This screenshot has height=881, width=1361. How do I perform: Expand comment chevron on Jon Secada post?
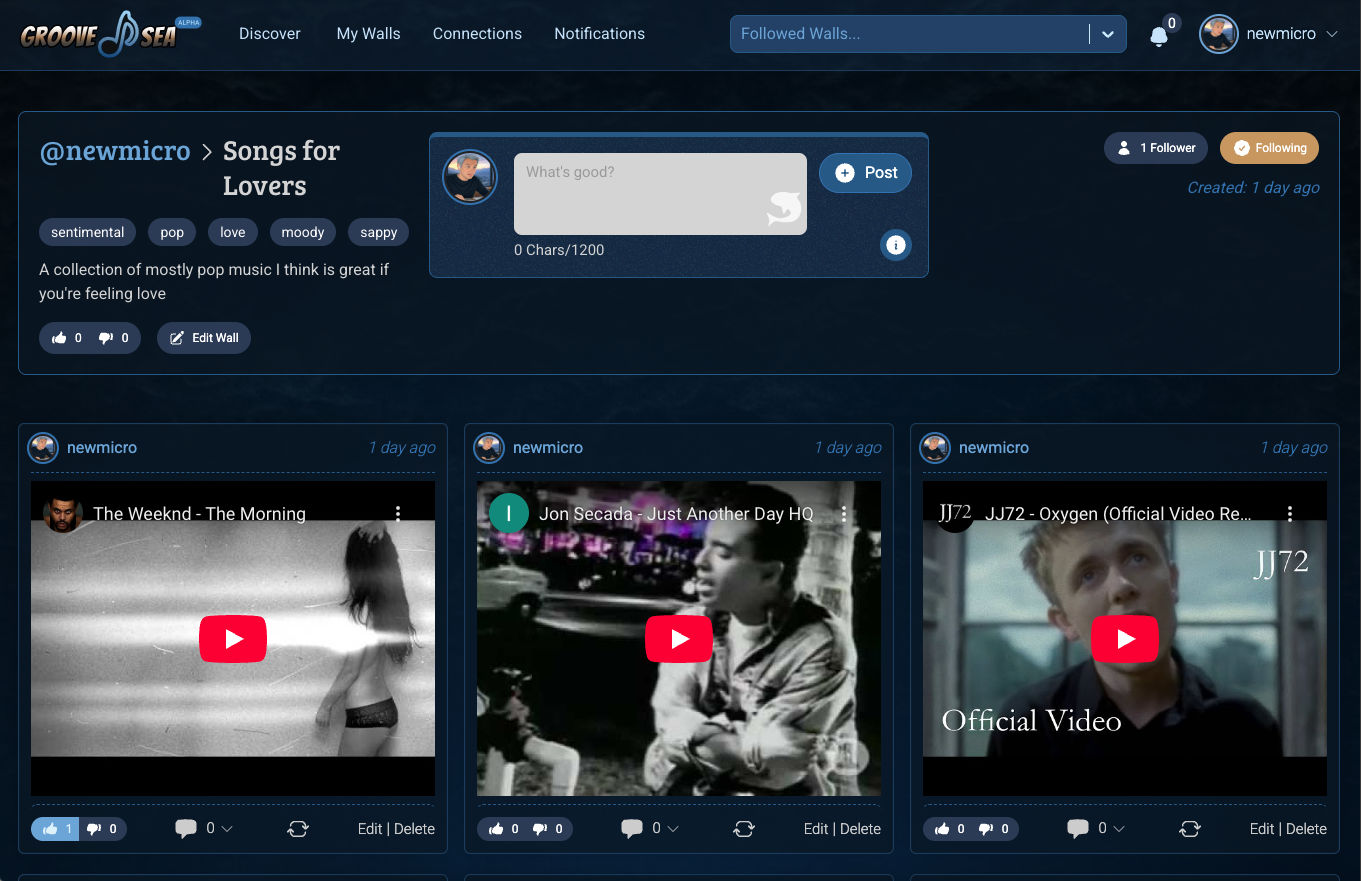(673, 829)
